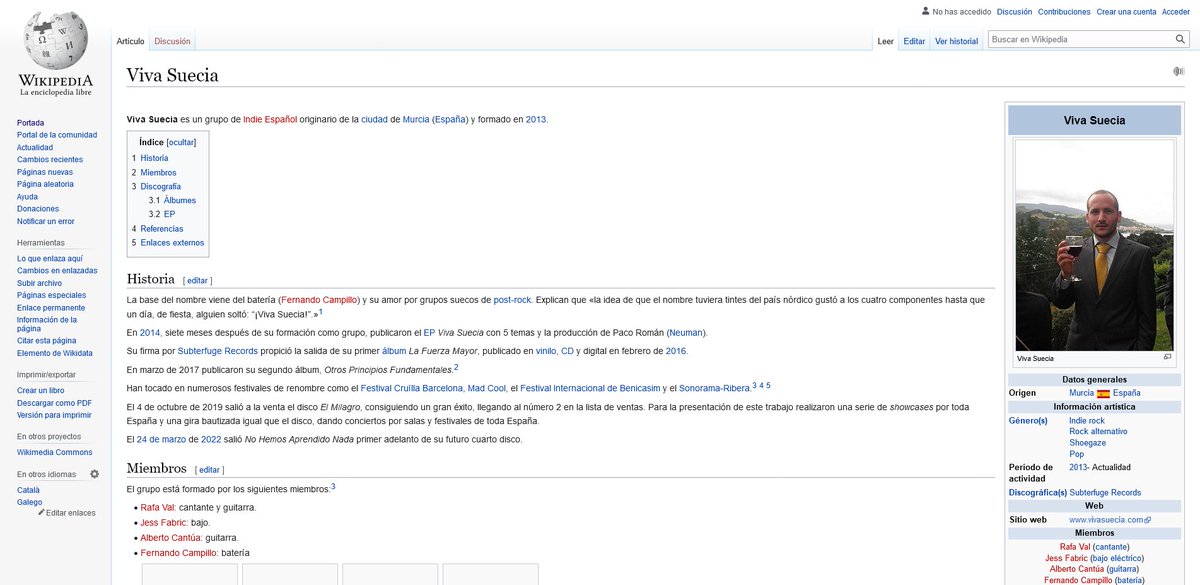Screen dimensions: 1200x585
Task: Open the Editar tab
Action: coord(914,41)
